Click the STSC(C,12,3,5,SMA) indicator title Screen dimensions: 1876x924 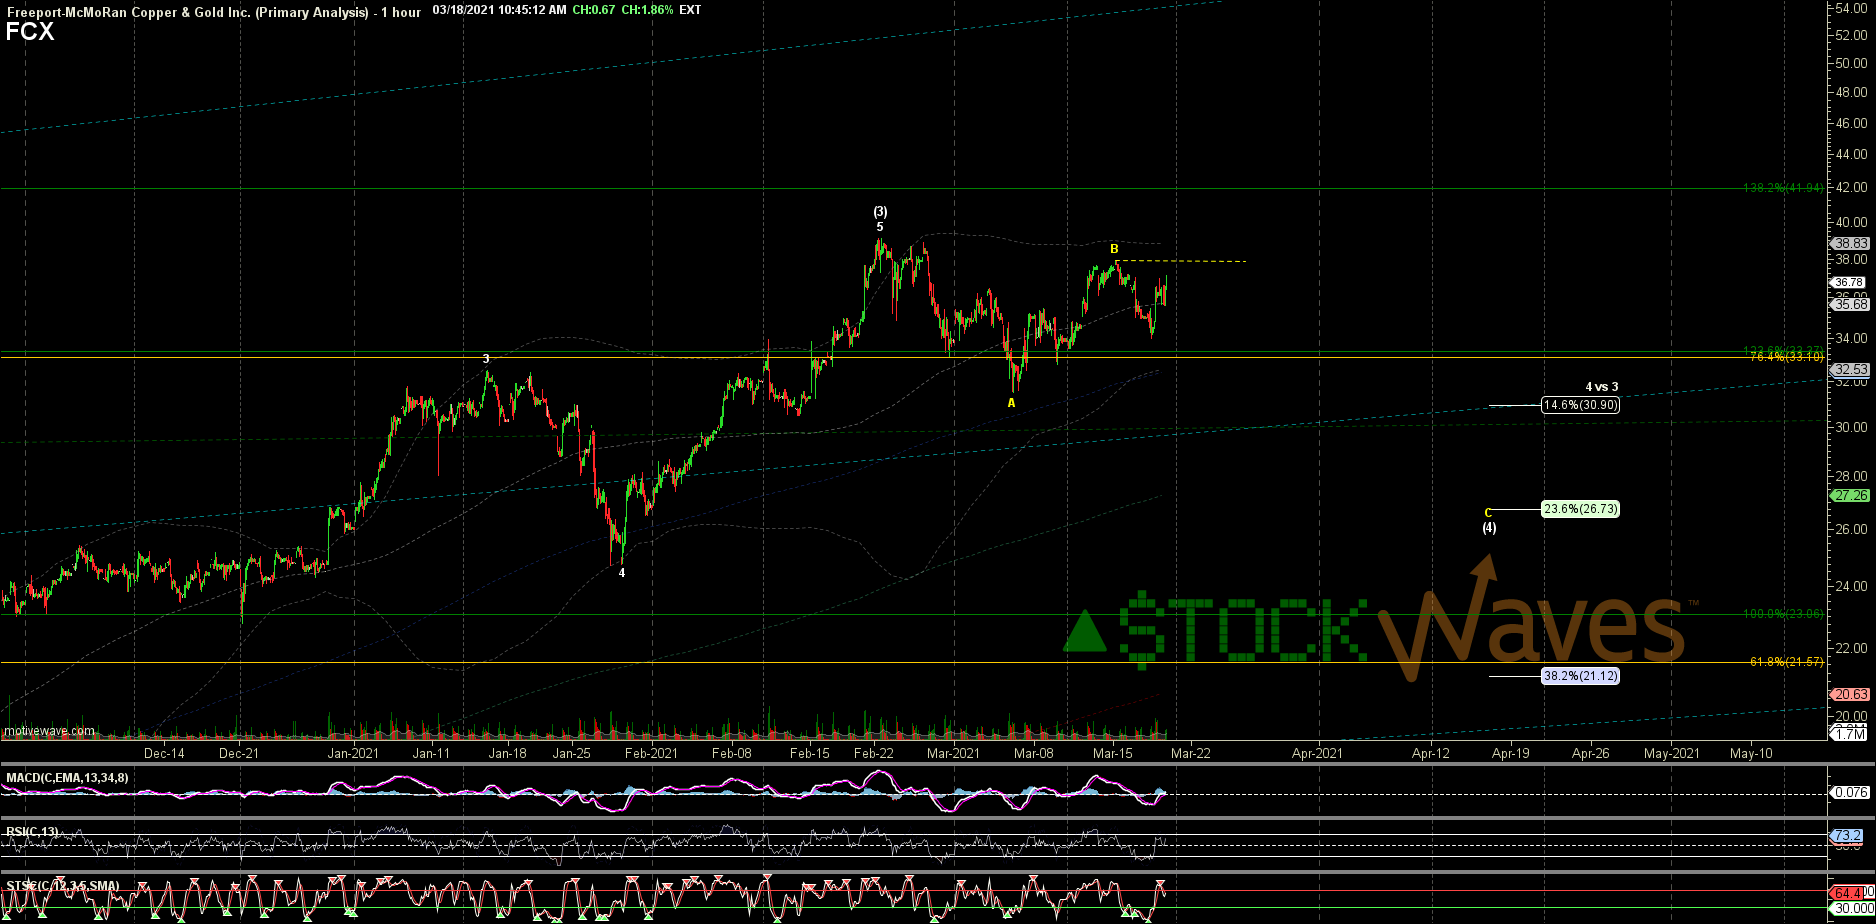[62, 886]
